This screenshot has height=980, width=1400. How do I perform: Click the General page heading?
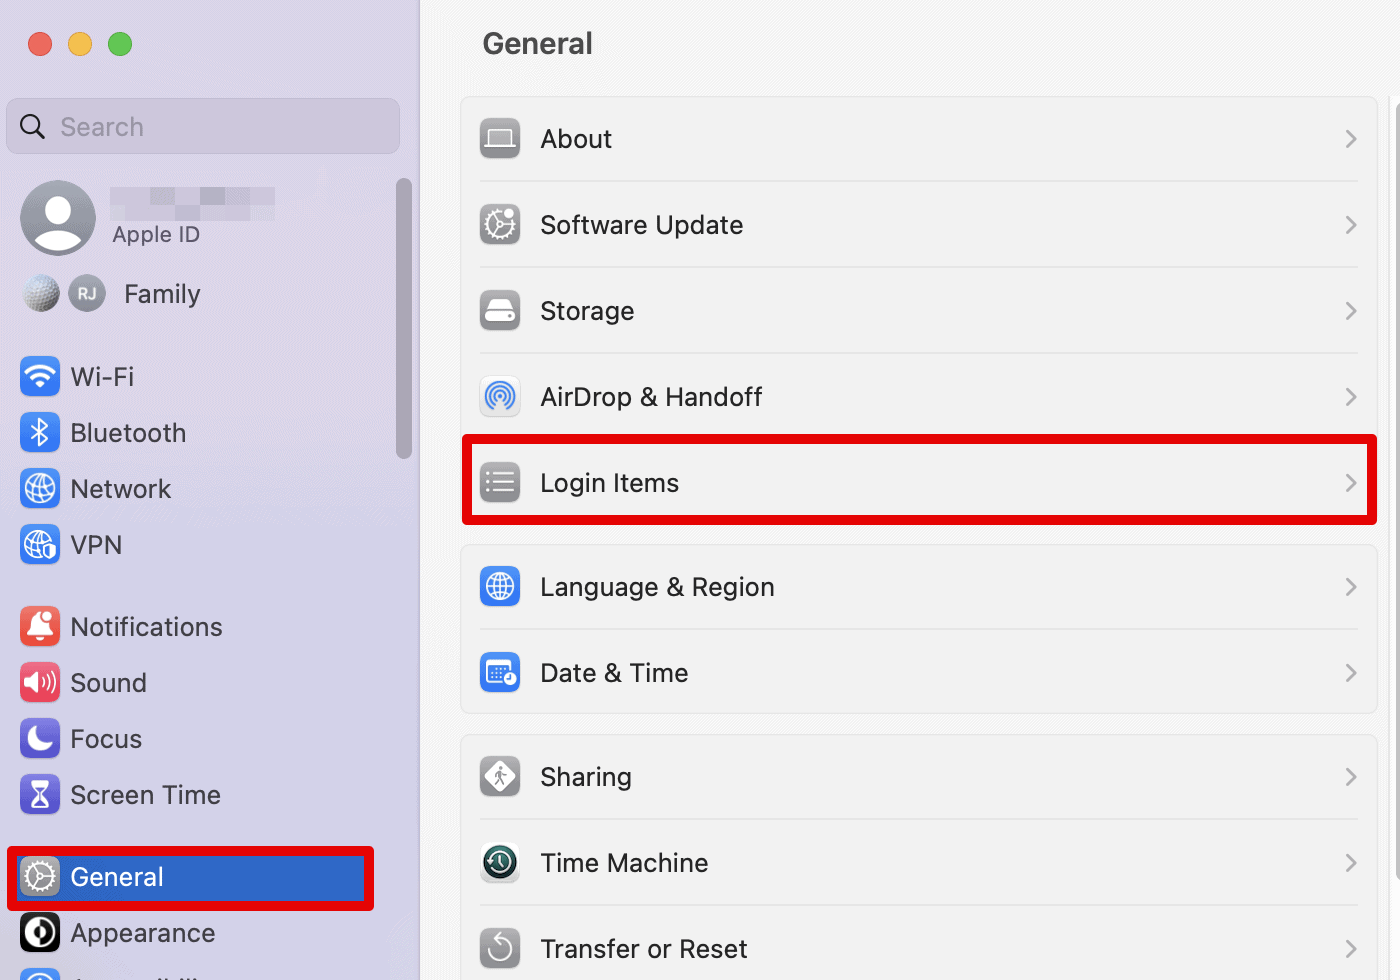[538, 44]
